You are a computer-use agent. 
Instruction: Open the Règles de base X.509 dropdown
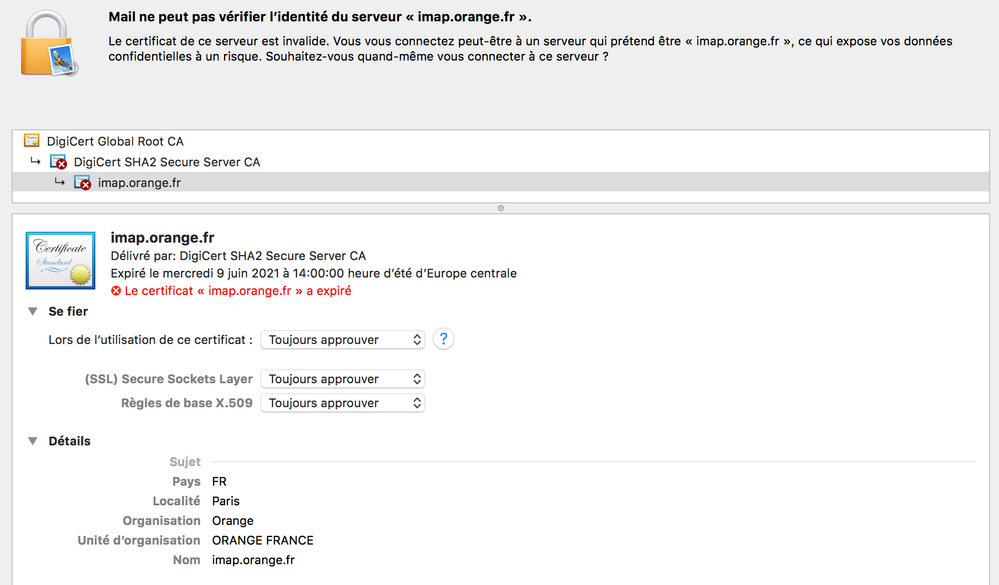tap(342, 403)
